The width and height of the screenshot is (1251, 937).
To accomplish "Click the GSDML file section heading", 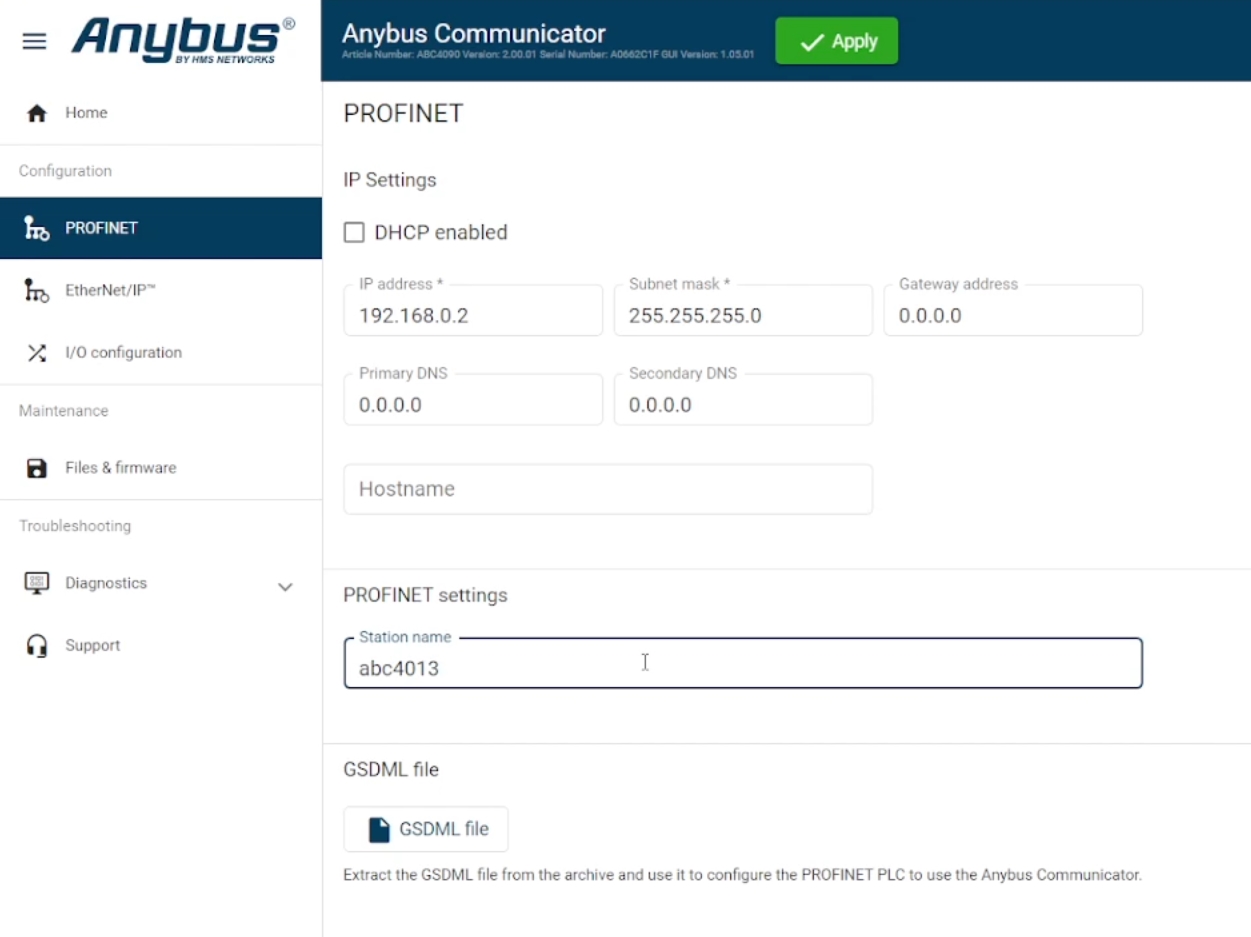I will (391, 770).
